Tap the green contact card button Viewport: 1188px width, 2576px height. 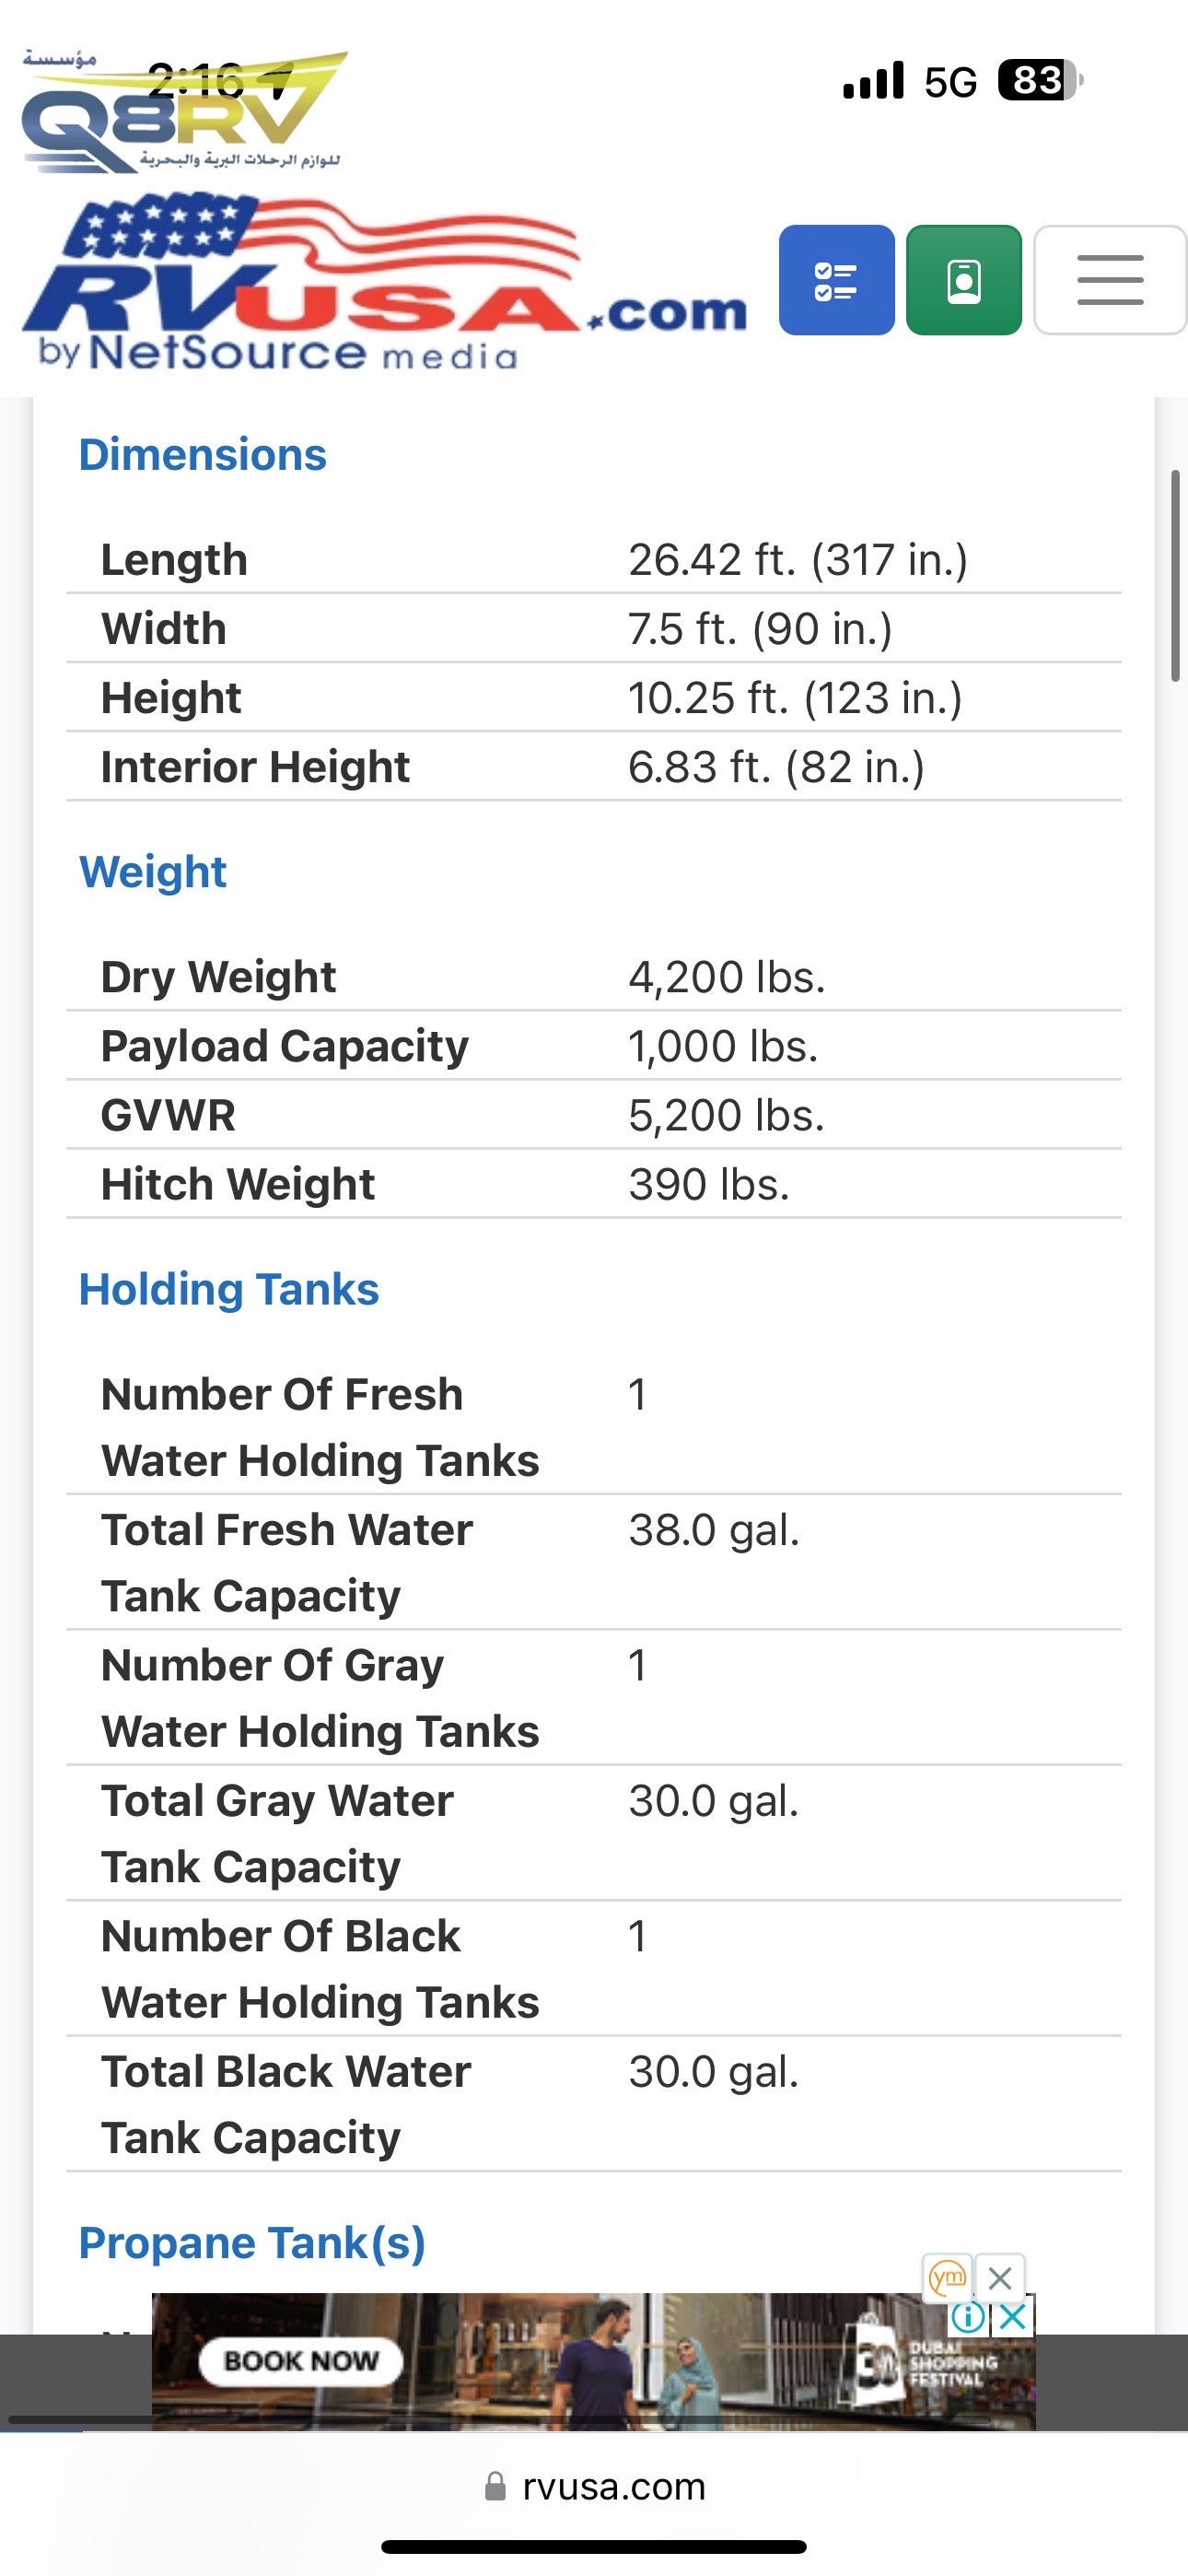tap(963, 280)
